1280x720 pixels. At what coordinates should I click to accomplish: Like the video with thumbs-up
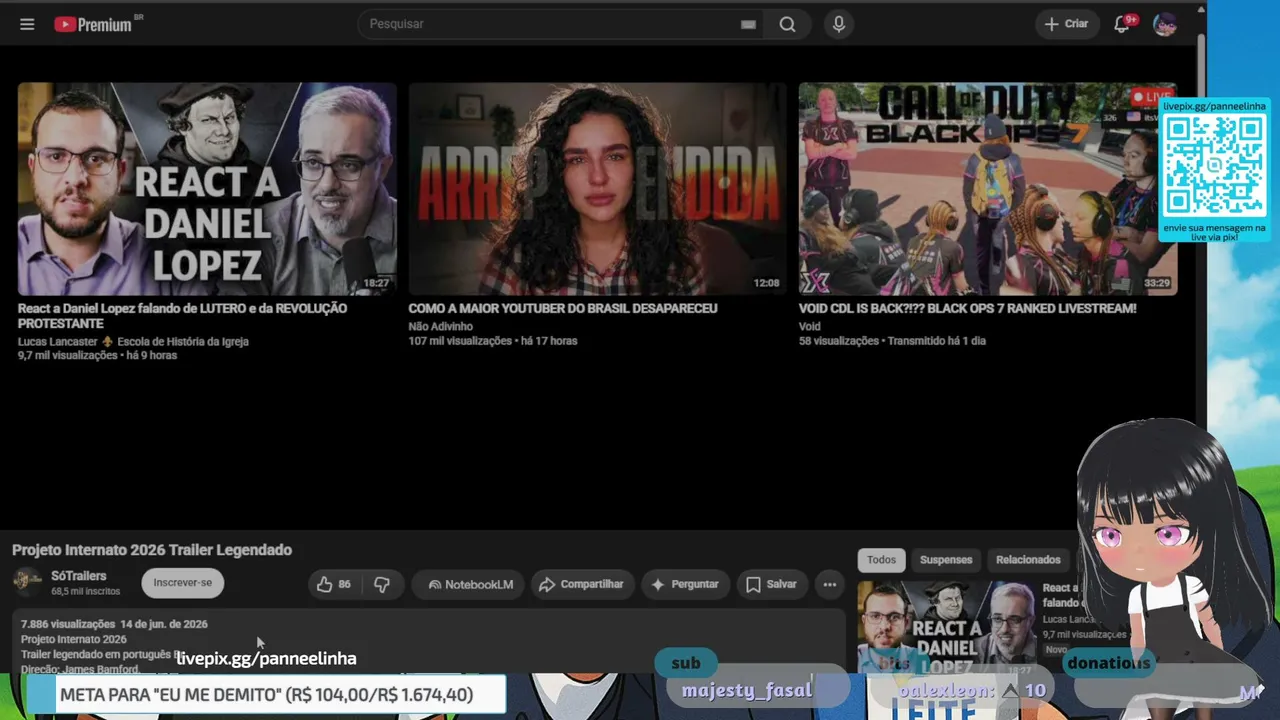335,584
